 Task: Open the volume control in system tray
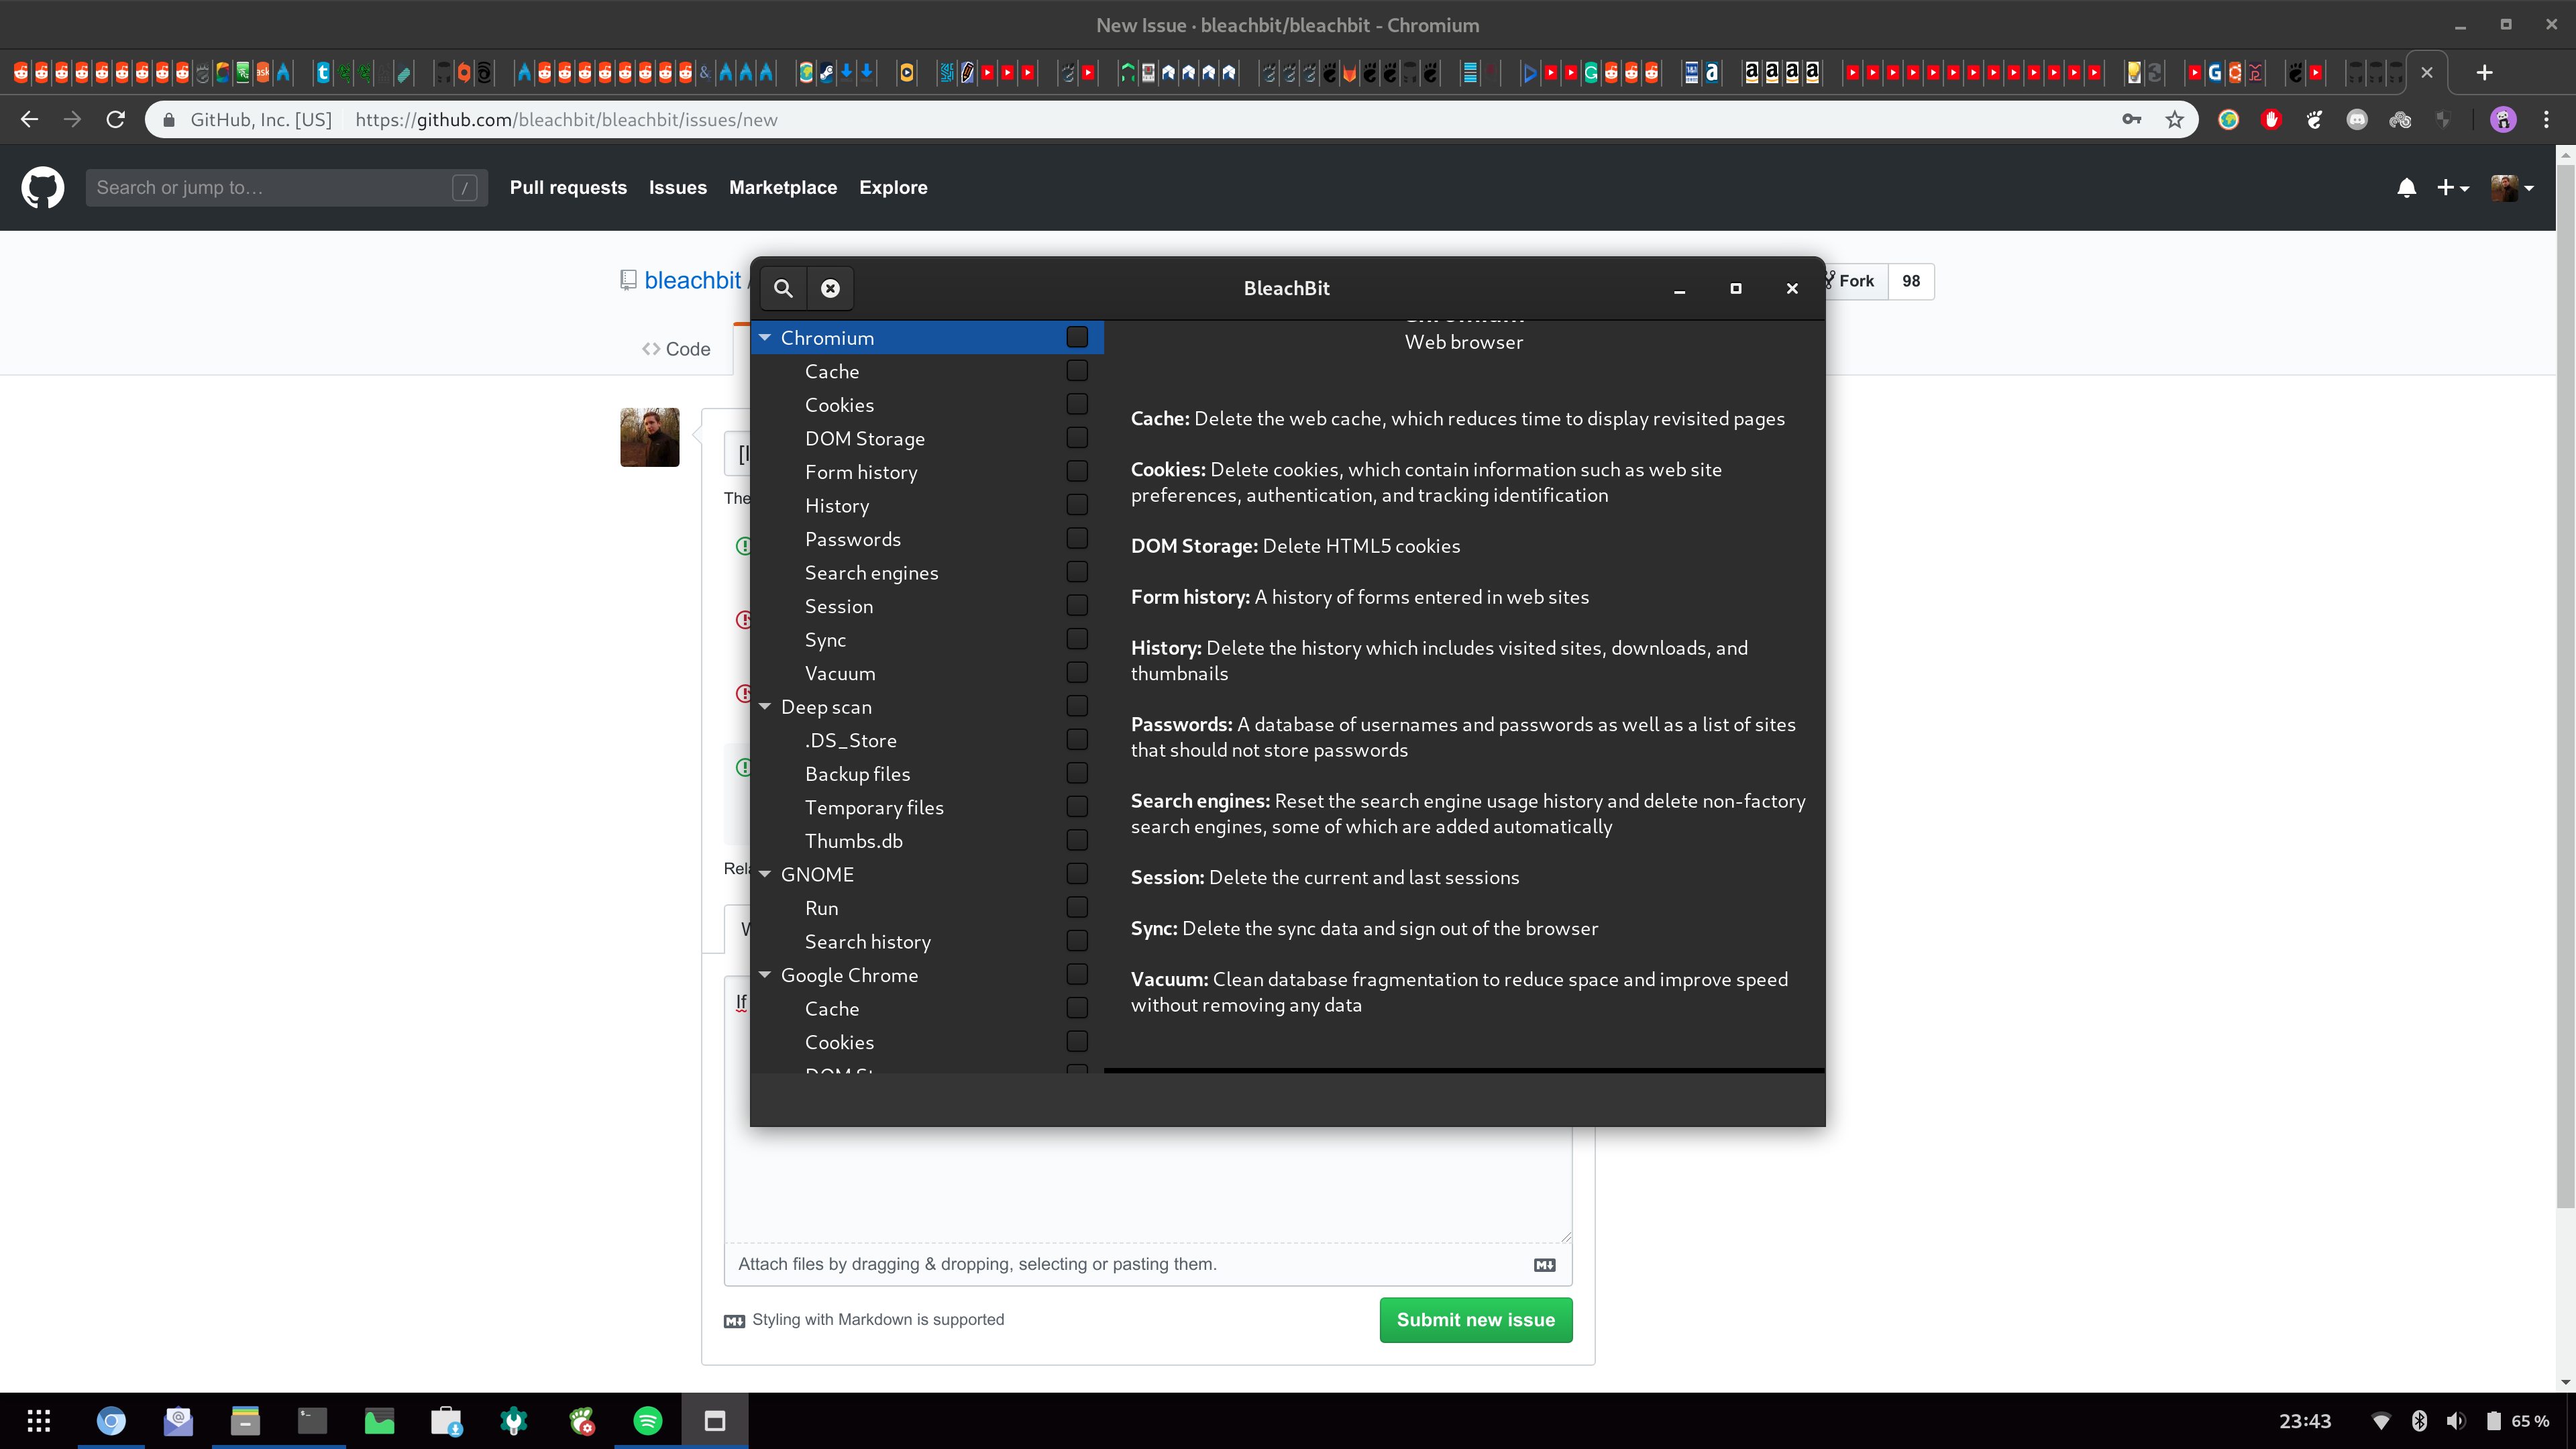point(2456,1421)
